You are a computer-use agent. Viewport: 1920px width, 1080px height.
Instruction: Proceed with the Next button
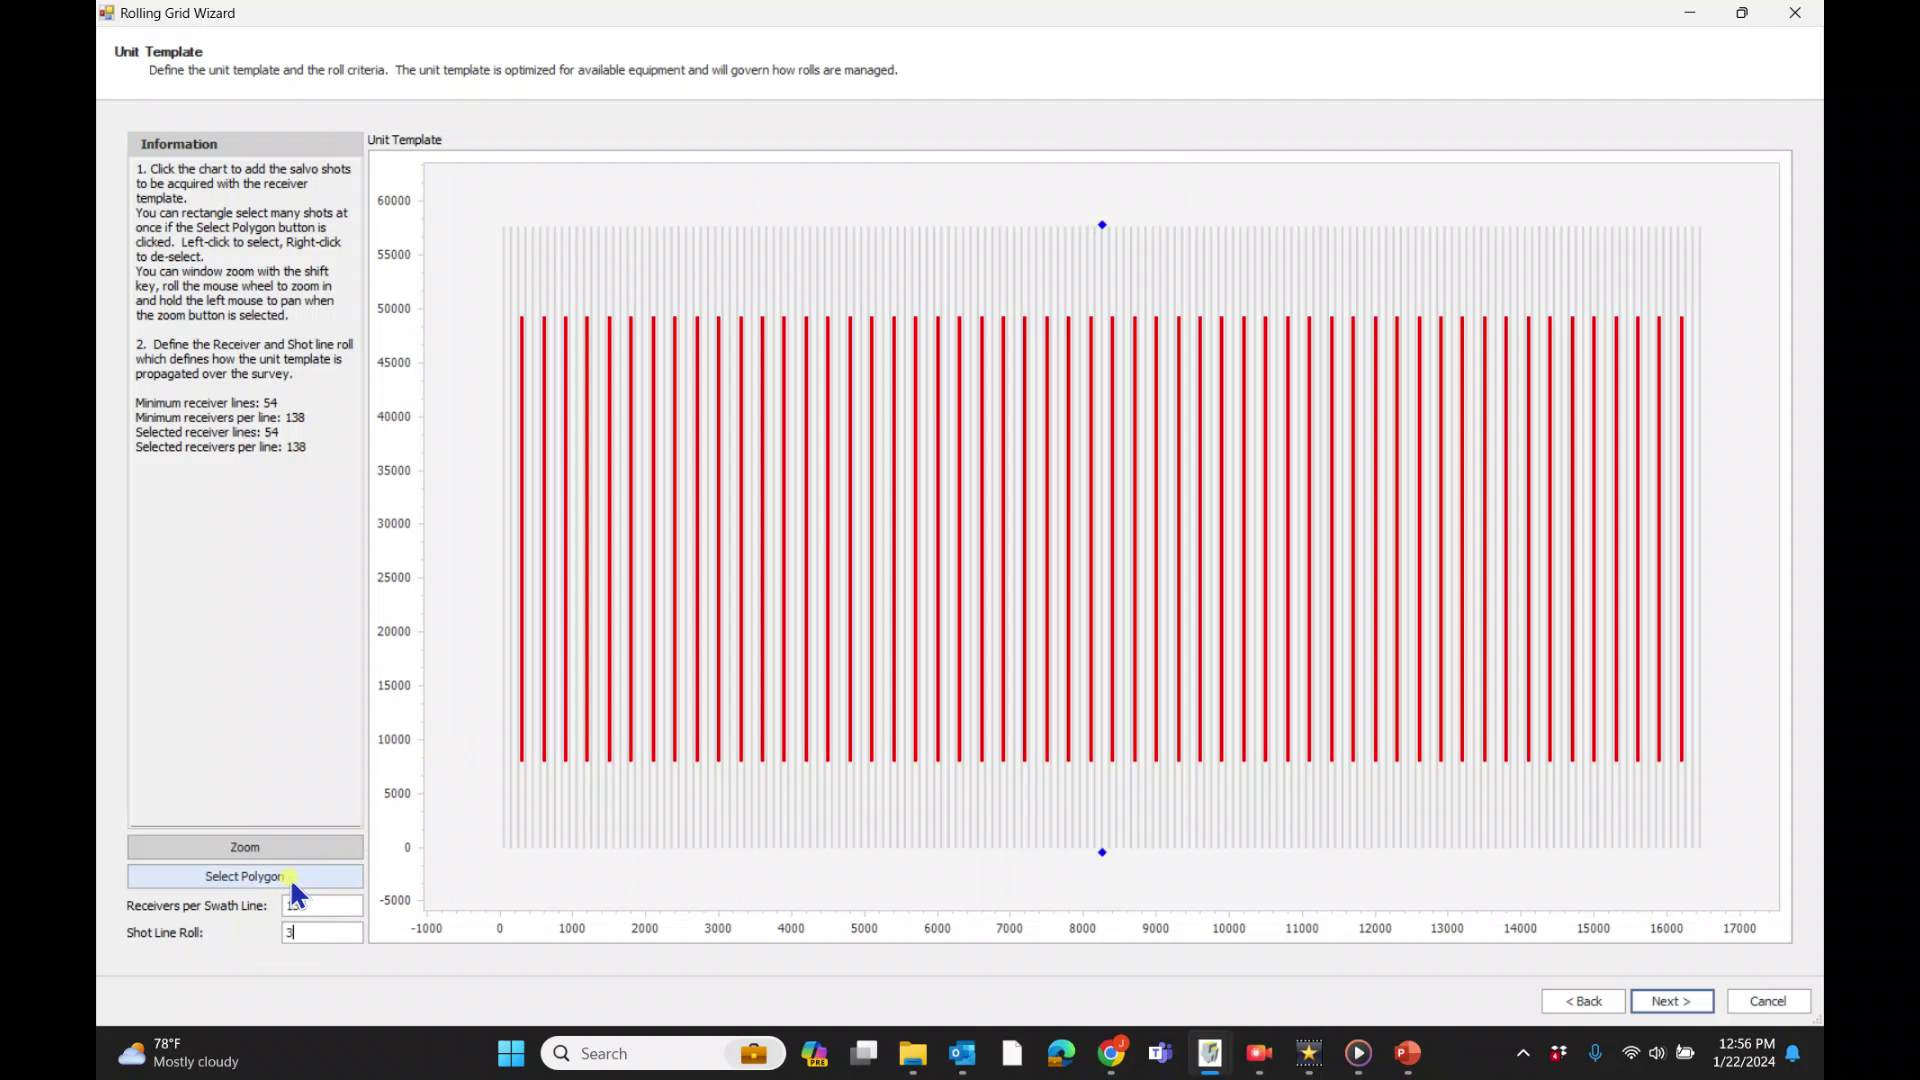point(1672,1000)
